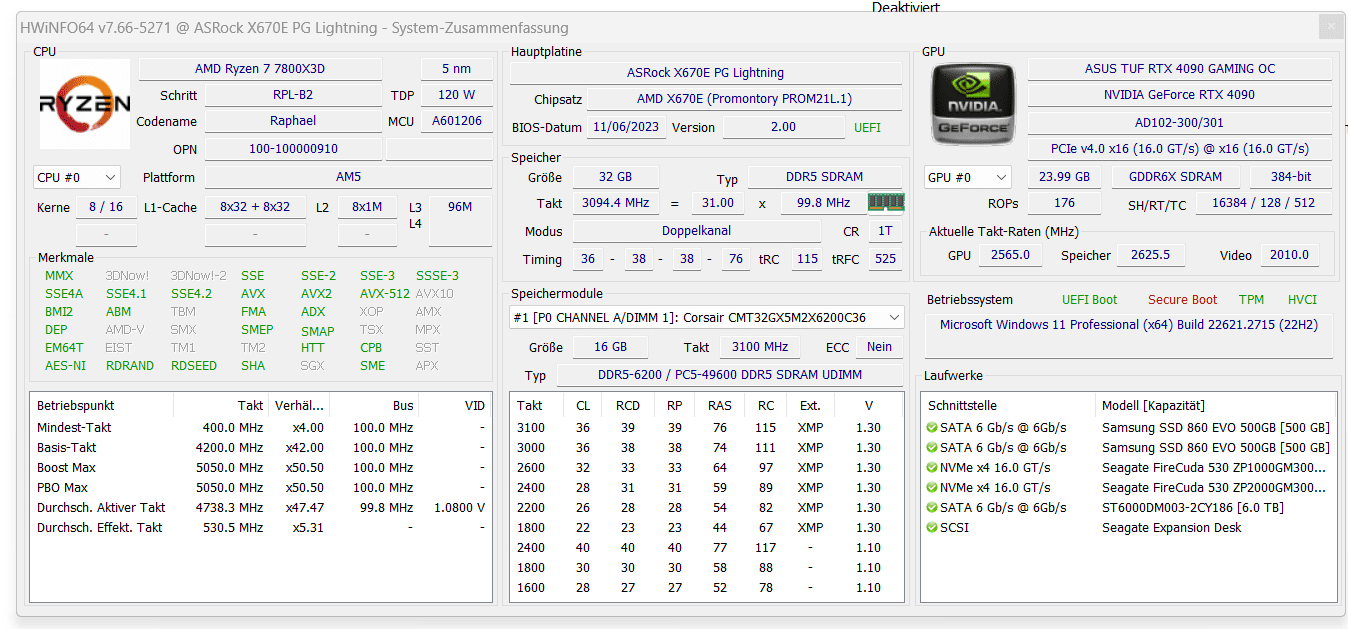Select the BIOS date 11/06/2023
The height and width of the screenshot is (629, 1348).
[x=628, y=127]
